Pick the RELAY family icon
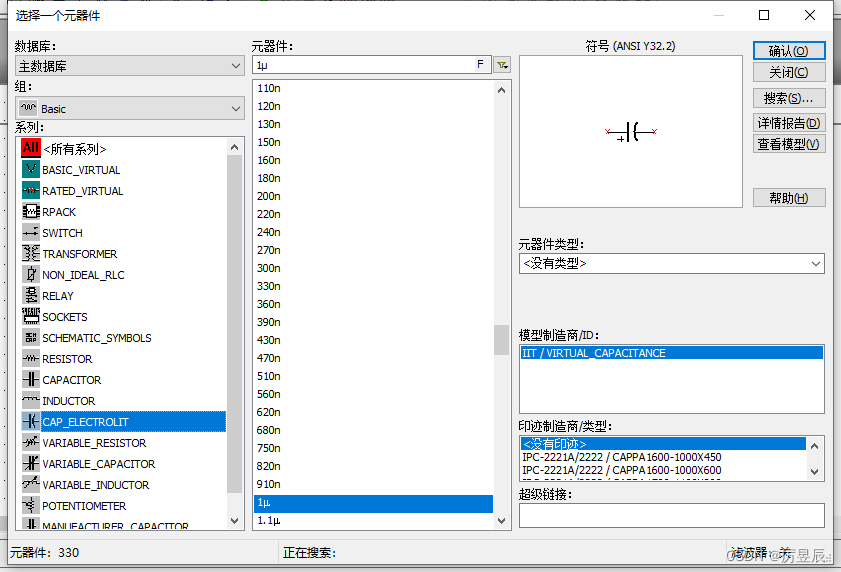 (31, 296)
